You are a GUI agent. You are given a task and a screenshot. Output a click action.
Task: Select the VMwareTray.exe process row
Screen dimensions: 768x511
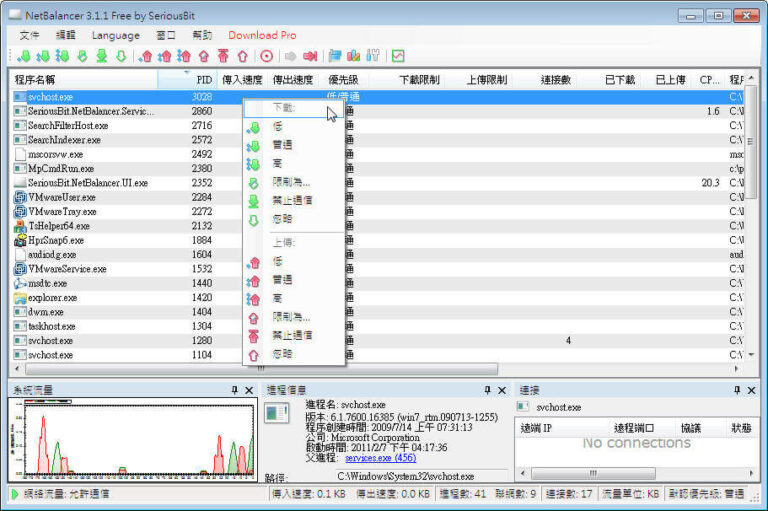pos(378,212)
